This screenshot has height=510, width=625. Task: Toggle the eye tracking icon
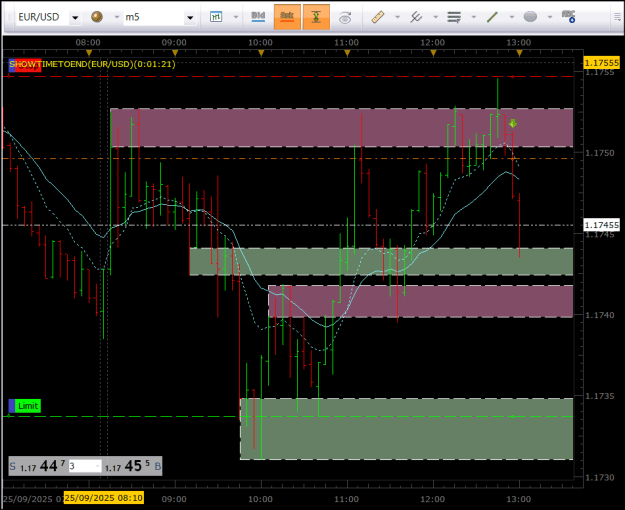coord(345,18)
